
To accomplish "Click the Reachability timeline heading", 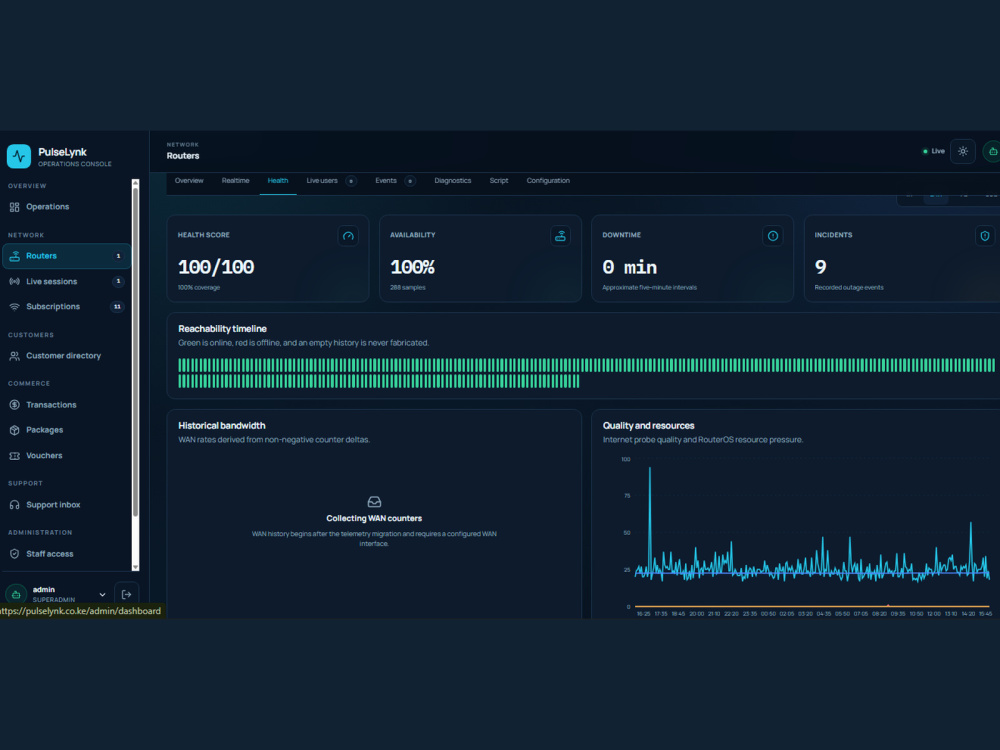I will pos(222,329).
